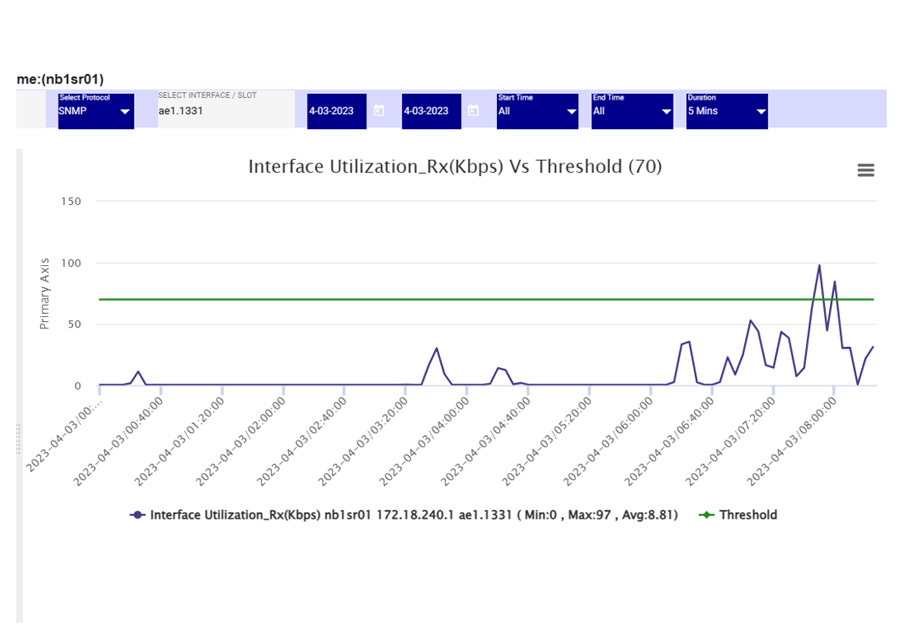Click the Threshold legend marker icon
Screen dimensions: 900x634
[708, 515]
